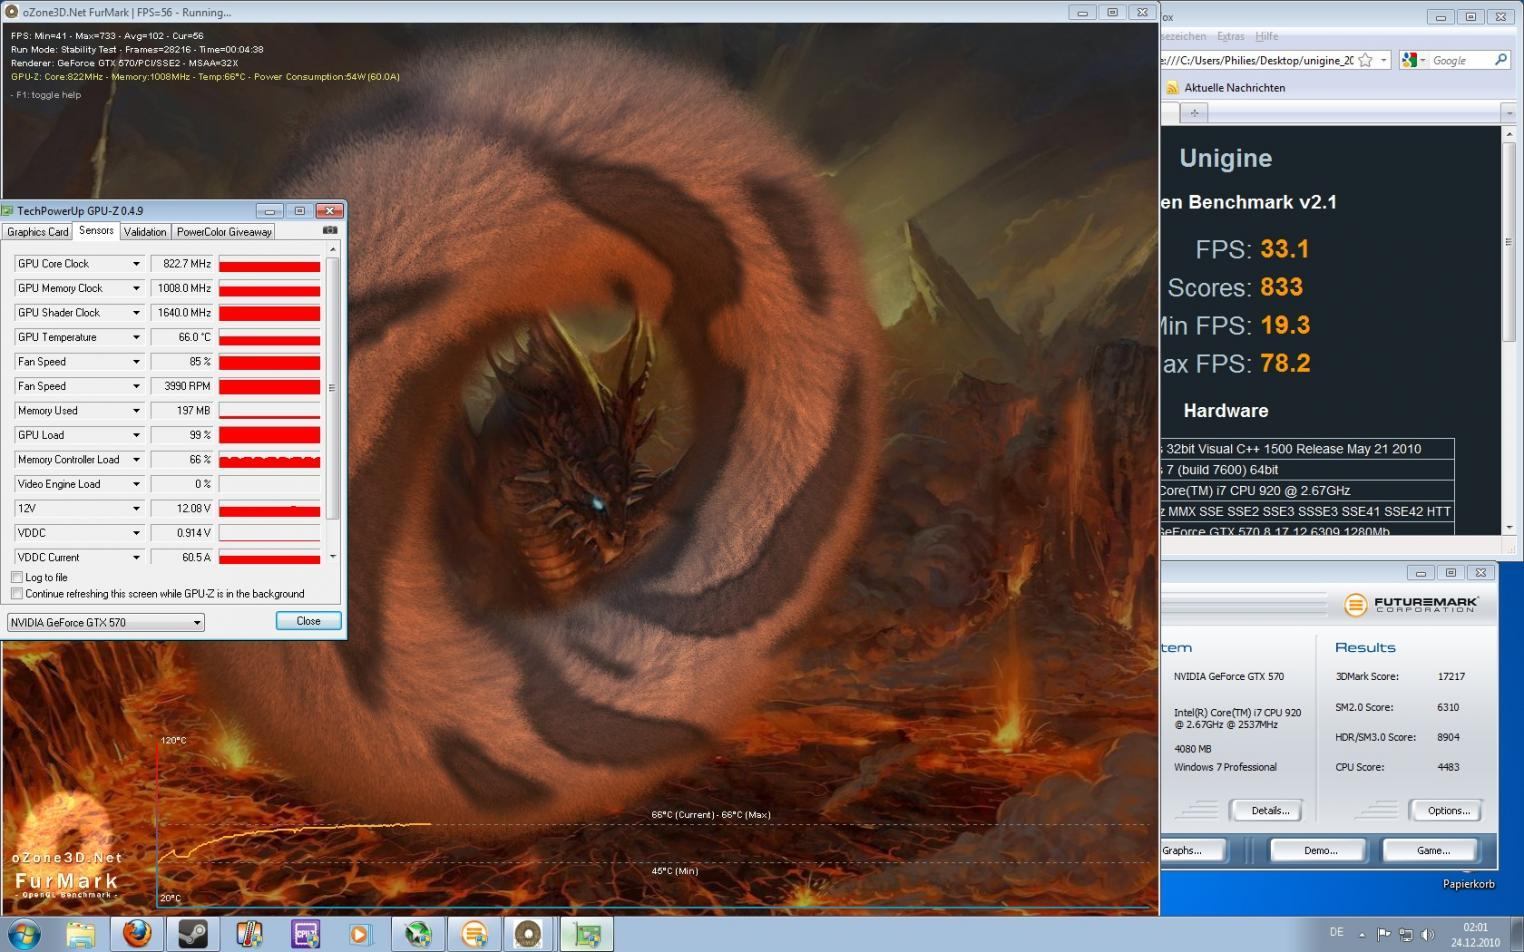Click Options... in the 3DMark window
The image size is (1524, 952).
tap(1448, 811)
